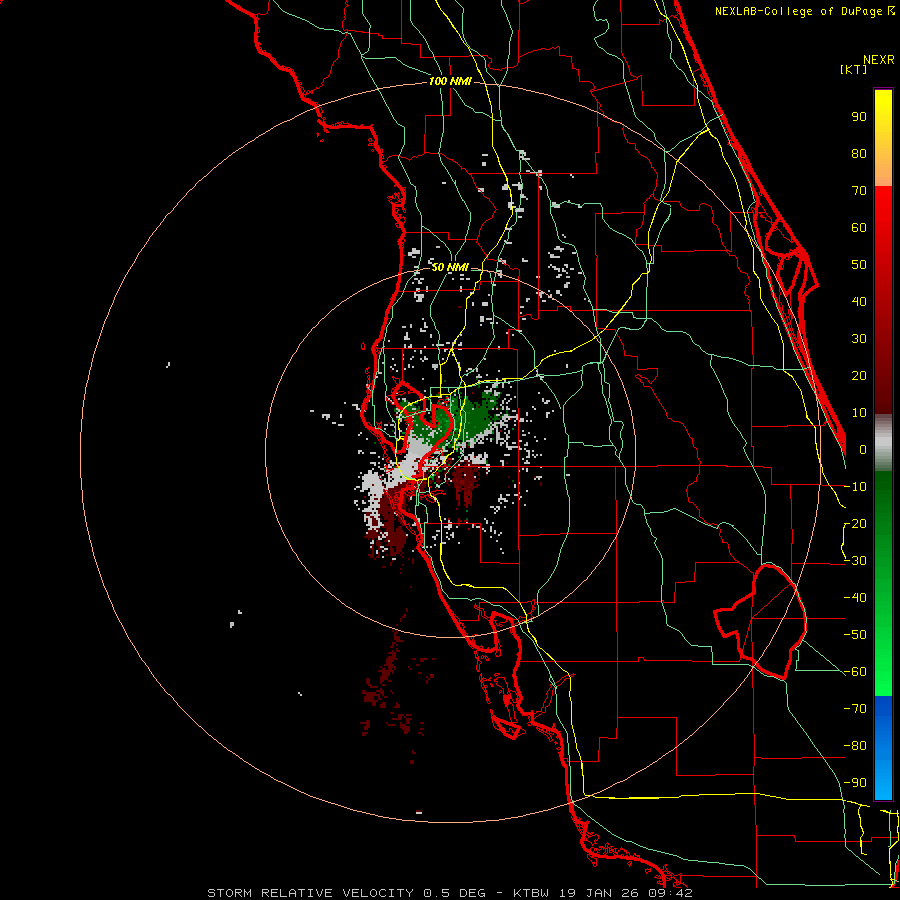Click the -30 knot scale value
Viewport: 900px width, 900px height.
click(855, 561)
